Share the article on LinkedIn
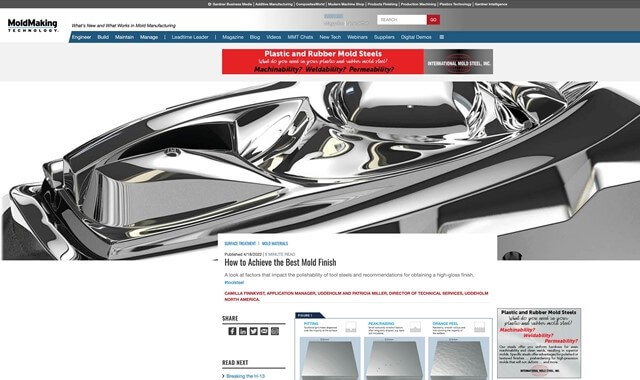 [243, 331]
